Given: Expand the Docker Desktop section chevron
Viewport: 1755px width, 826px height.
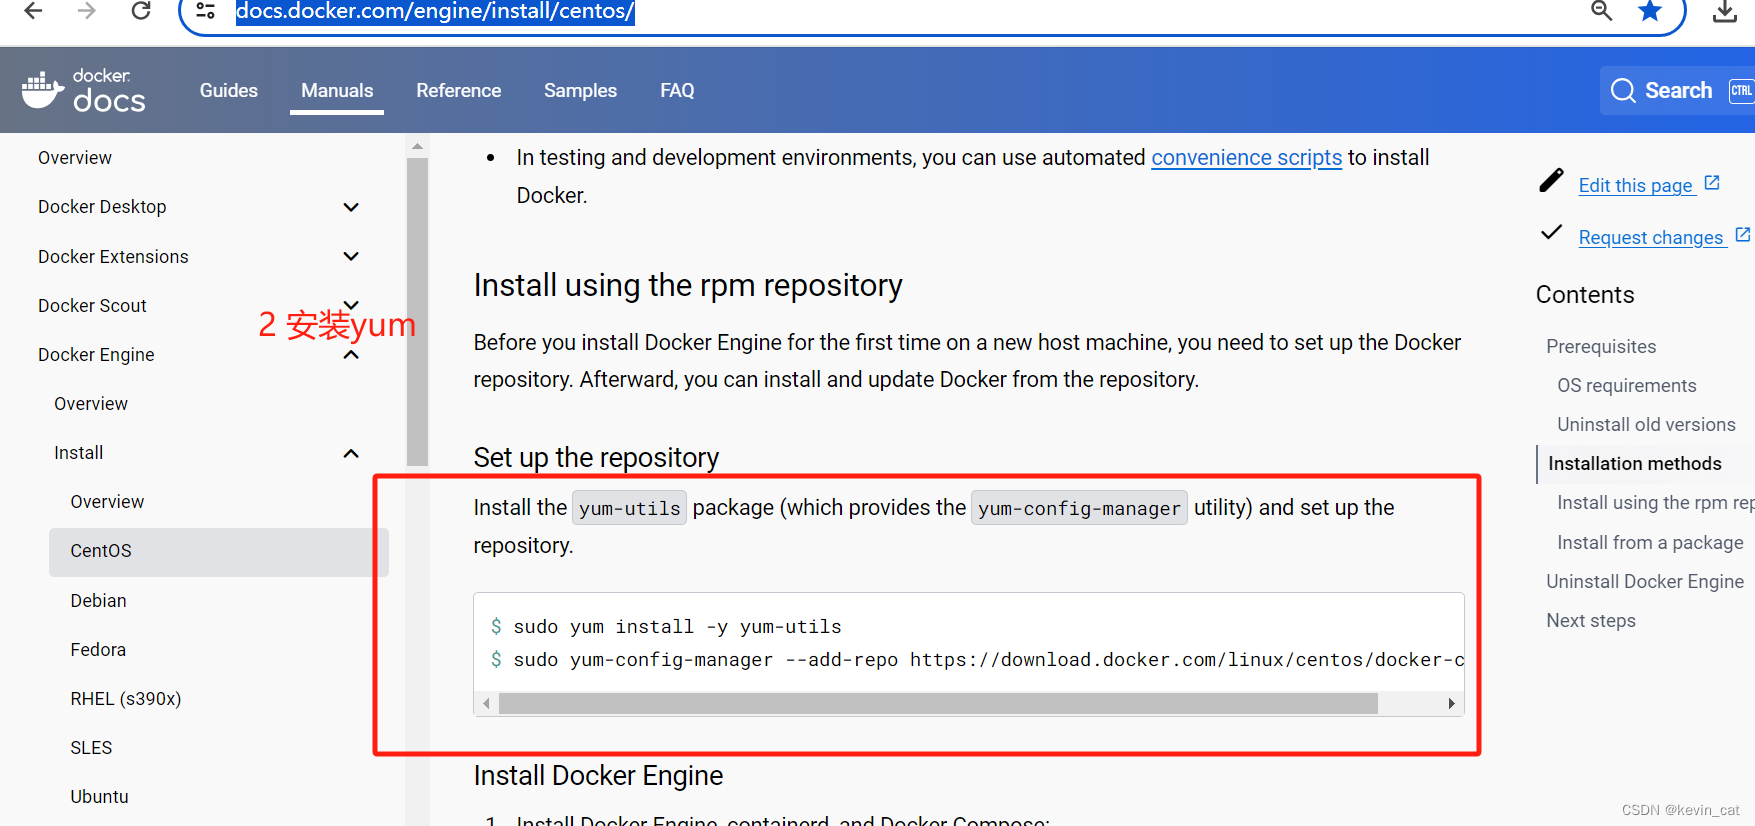Looking at the screenshot, I should coord(351,207).
